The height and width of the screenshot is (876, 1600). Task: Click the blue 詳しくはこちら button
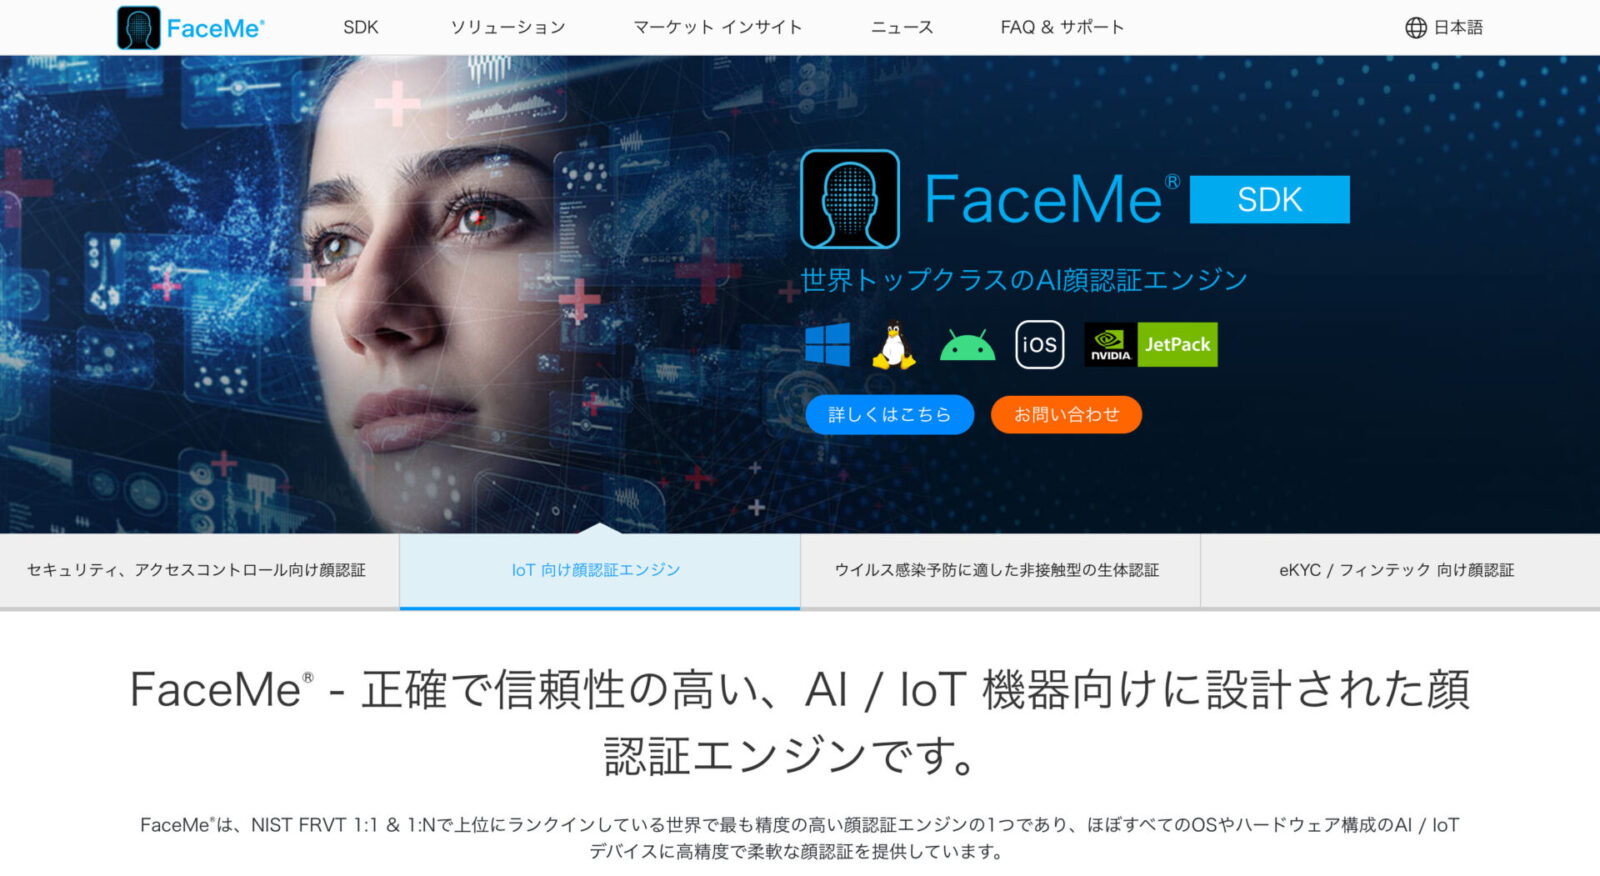[890, 415]
